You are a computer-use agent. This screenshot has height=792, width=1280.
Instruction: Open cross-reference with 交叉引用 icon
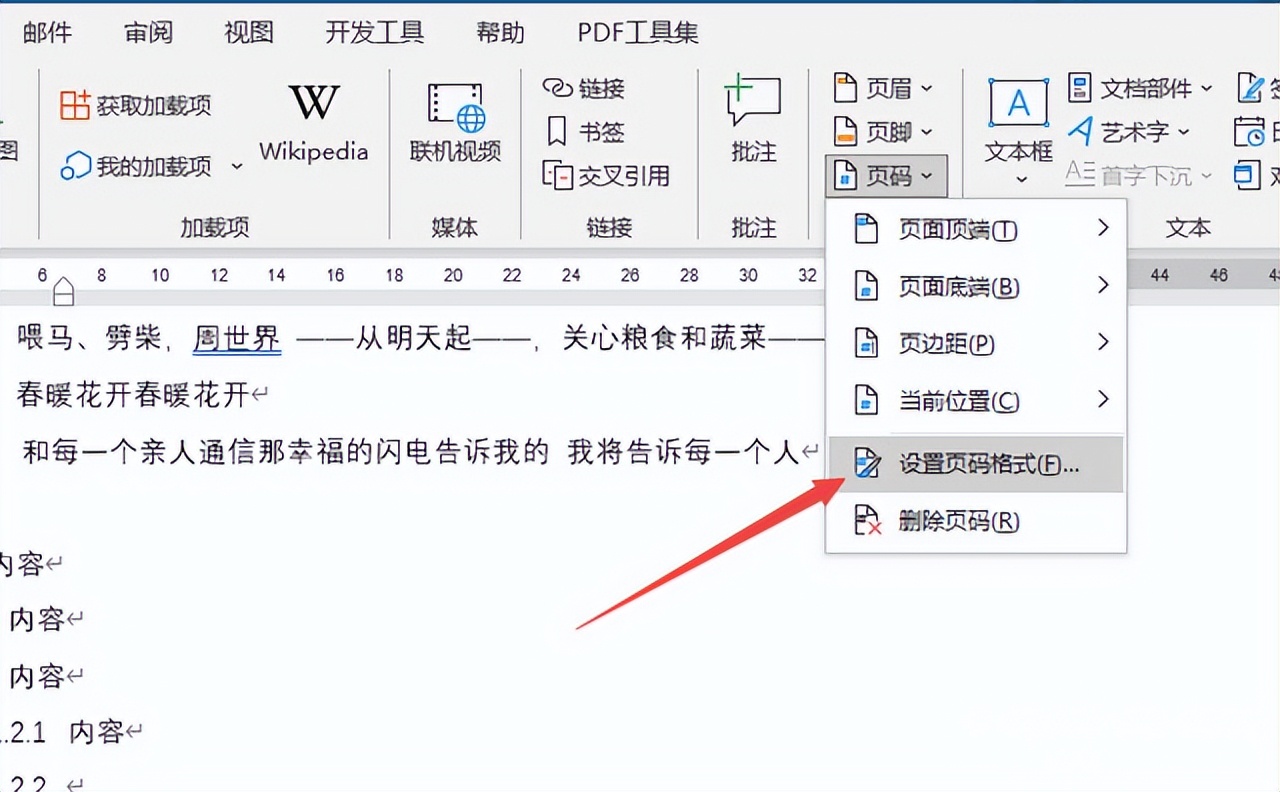tap(606, 175)
